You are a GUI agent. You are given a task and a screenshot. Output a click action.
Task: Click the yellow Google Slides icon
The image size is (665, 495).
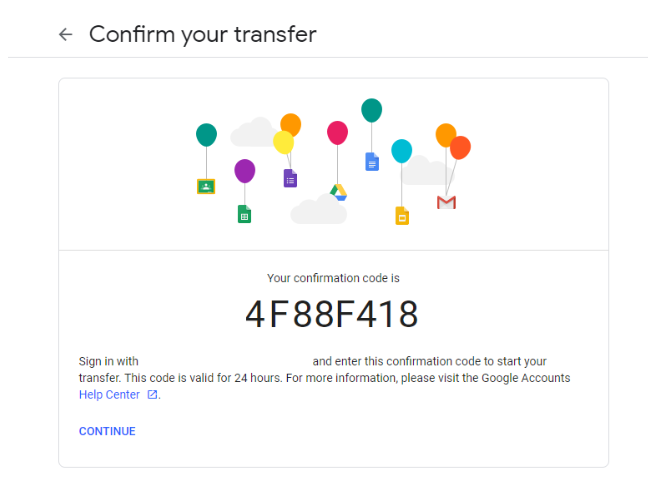coord(401,215)
